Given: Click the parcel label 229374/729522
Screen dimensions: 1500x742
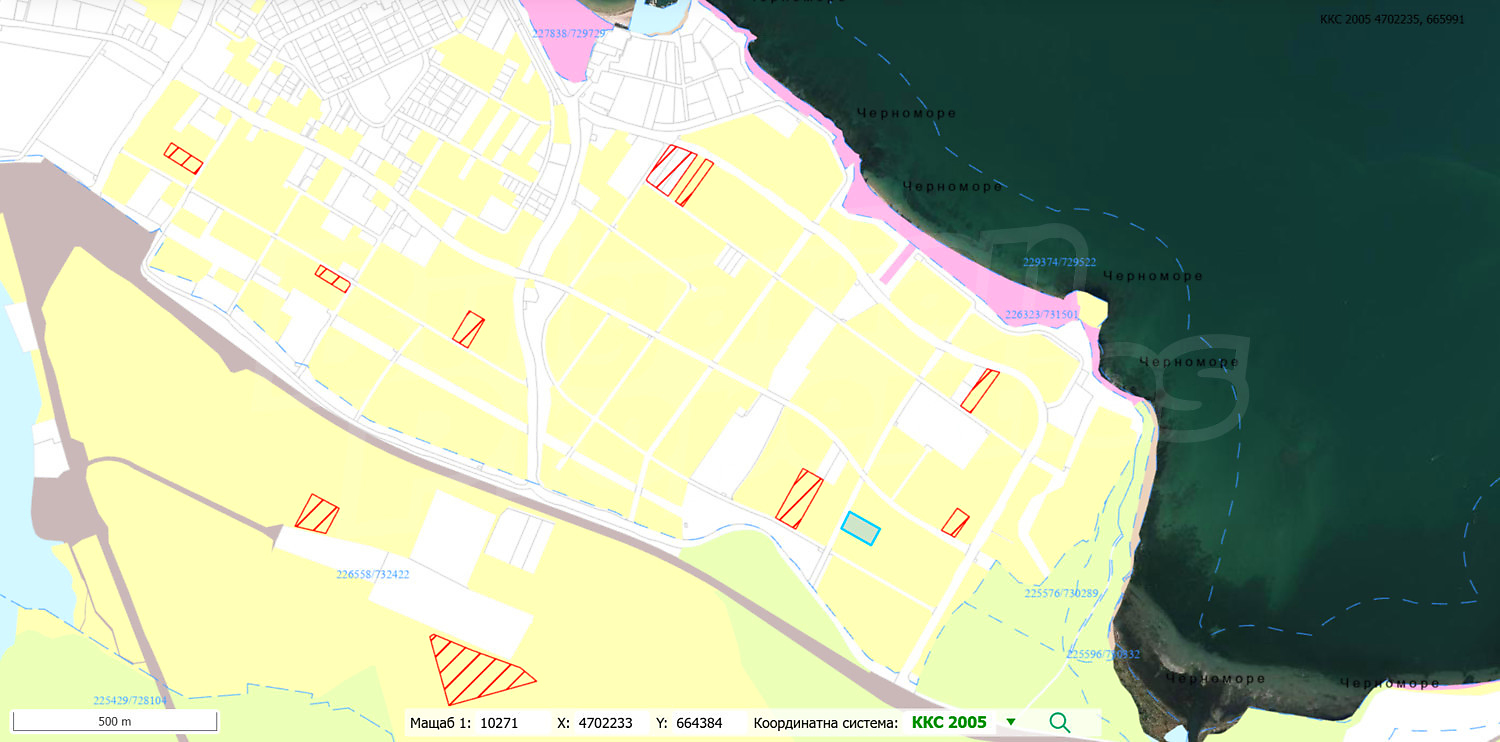Looking at the screenshot, I should [x=1060, y=262].
